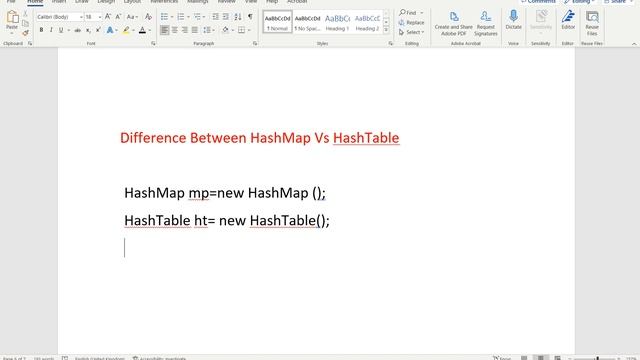Screen dimensions: 640x360
Task: Adjust the zoom slider in status bar
Action: pos(597,358)
